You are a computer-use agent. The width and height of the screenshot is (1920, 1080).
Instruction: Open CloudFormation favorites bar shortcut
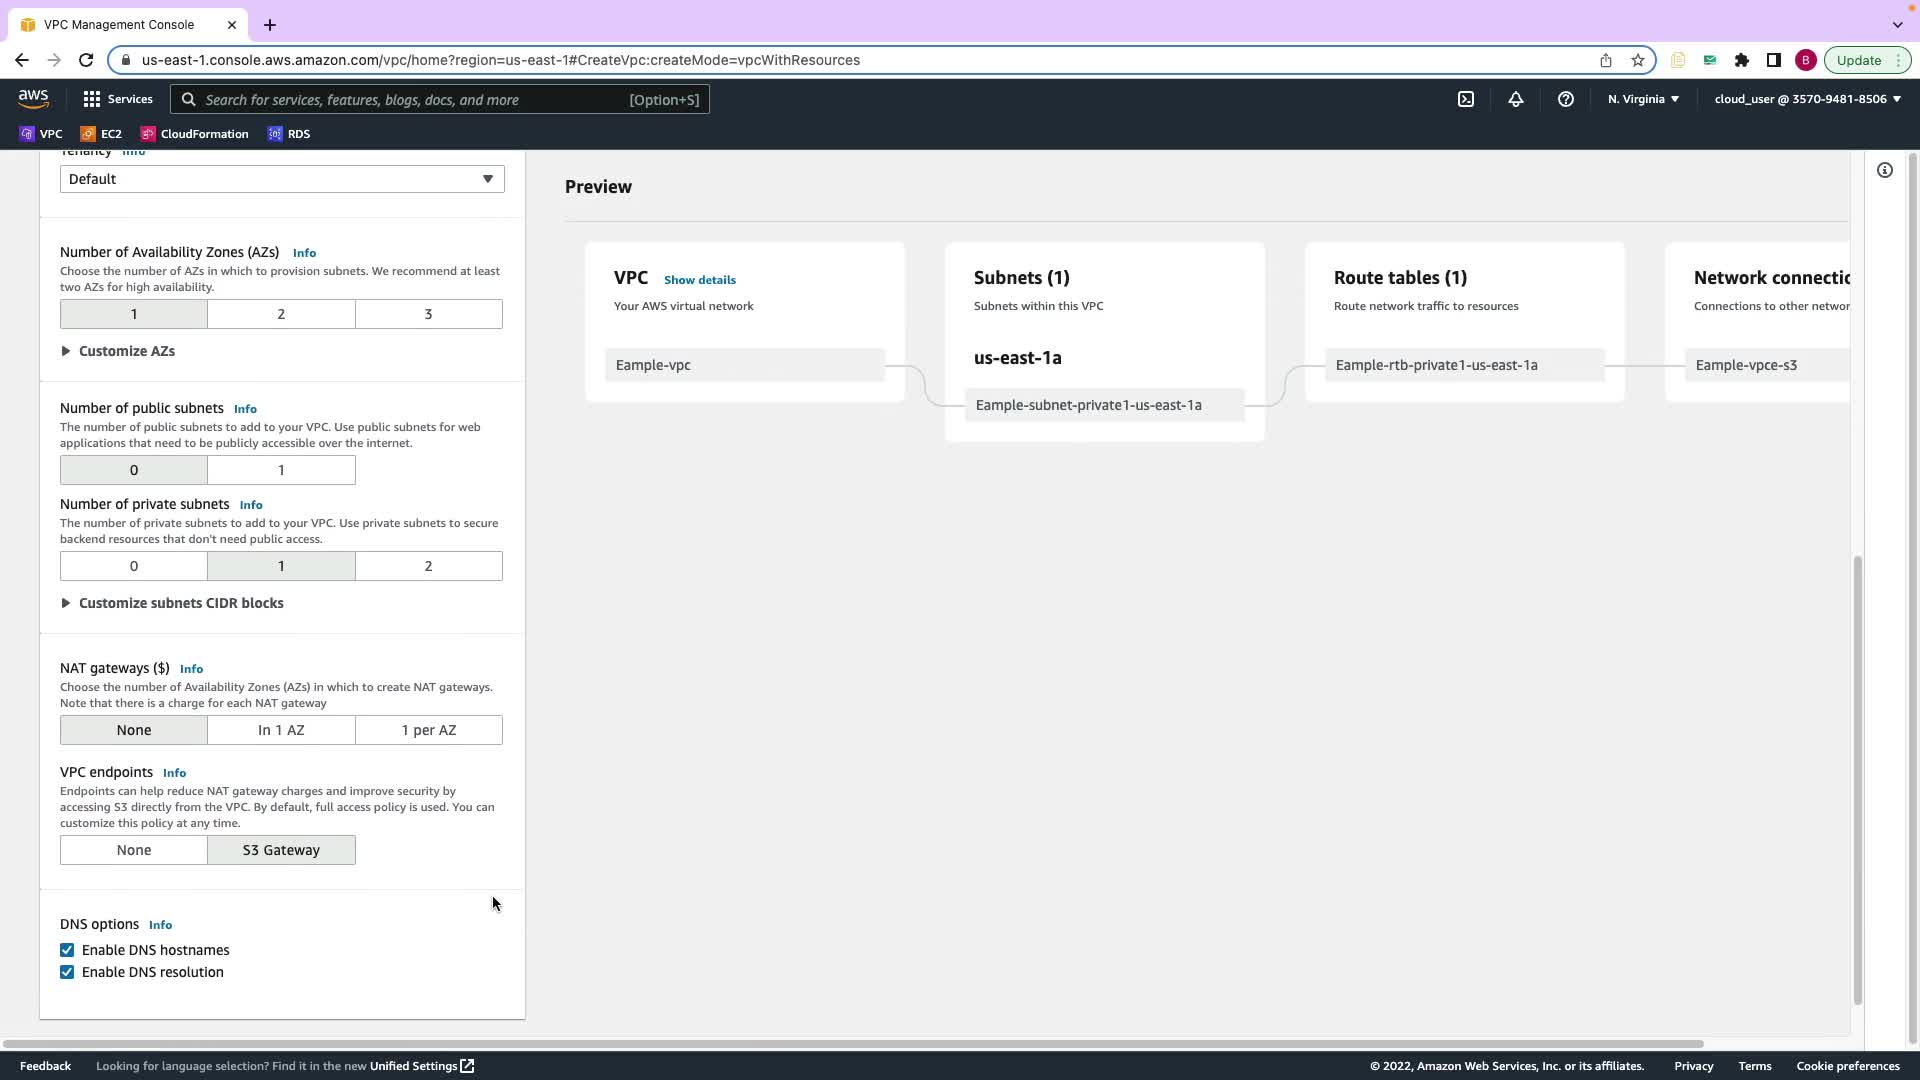click(x=195, y=134)
